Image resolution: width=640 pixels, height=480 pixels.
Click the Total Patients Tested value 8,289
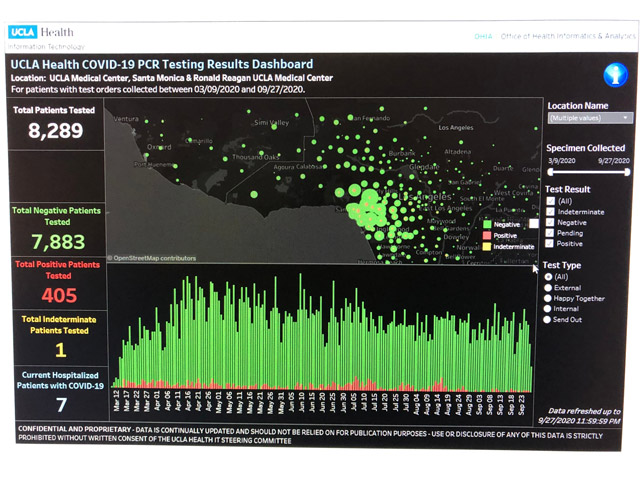[56, 131]
